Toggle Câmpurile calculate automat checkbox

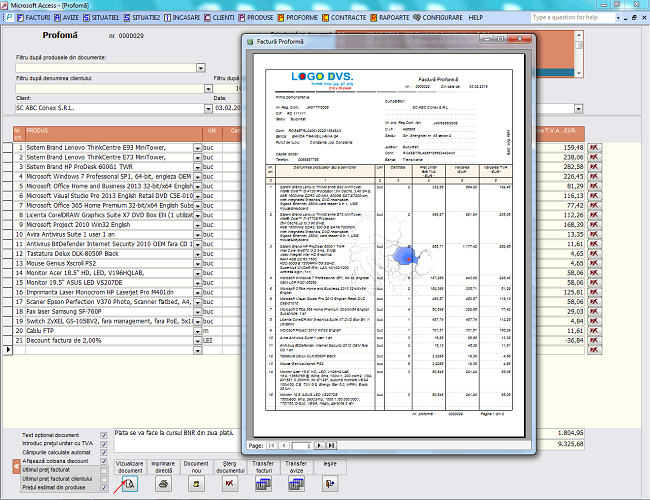104,453
